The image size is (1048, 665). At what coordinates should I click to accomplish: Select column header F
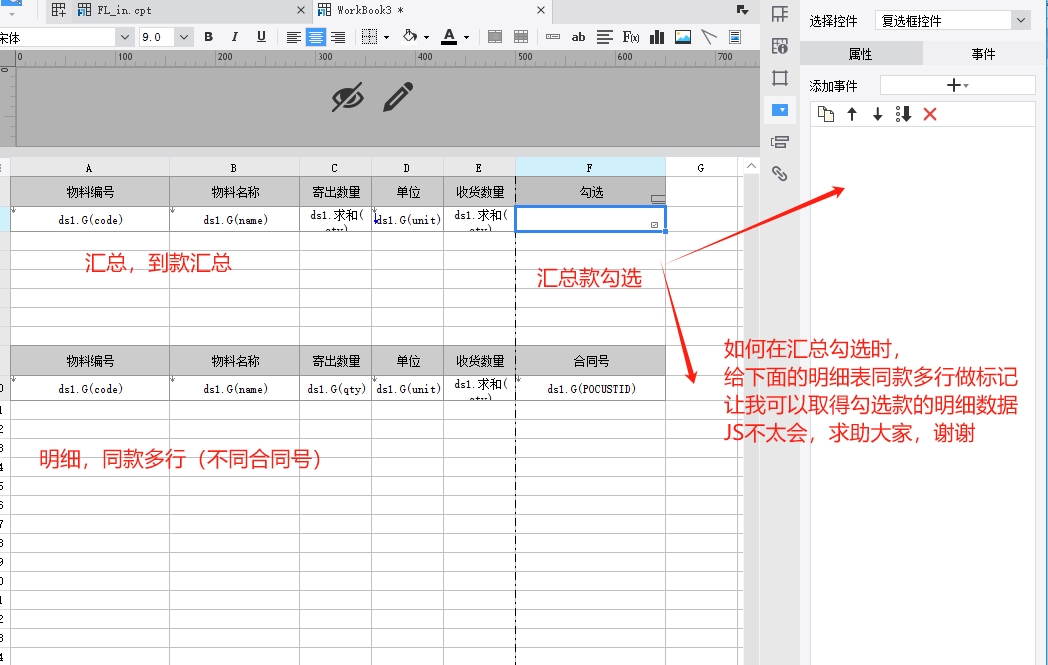coord(590,168)
